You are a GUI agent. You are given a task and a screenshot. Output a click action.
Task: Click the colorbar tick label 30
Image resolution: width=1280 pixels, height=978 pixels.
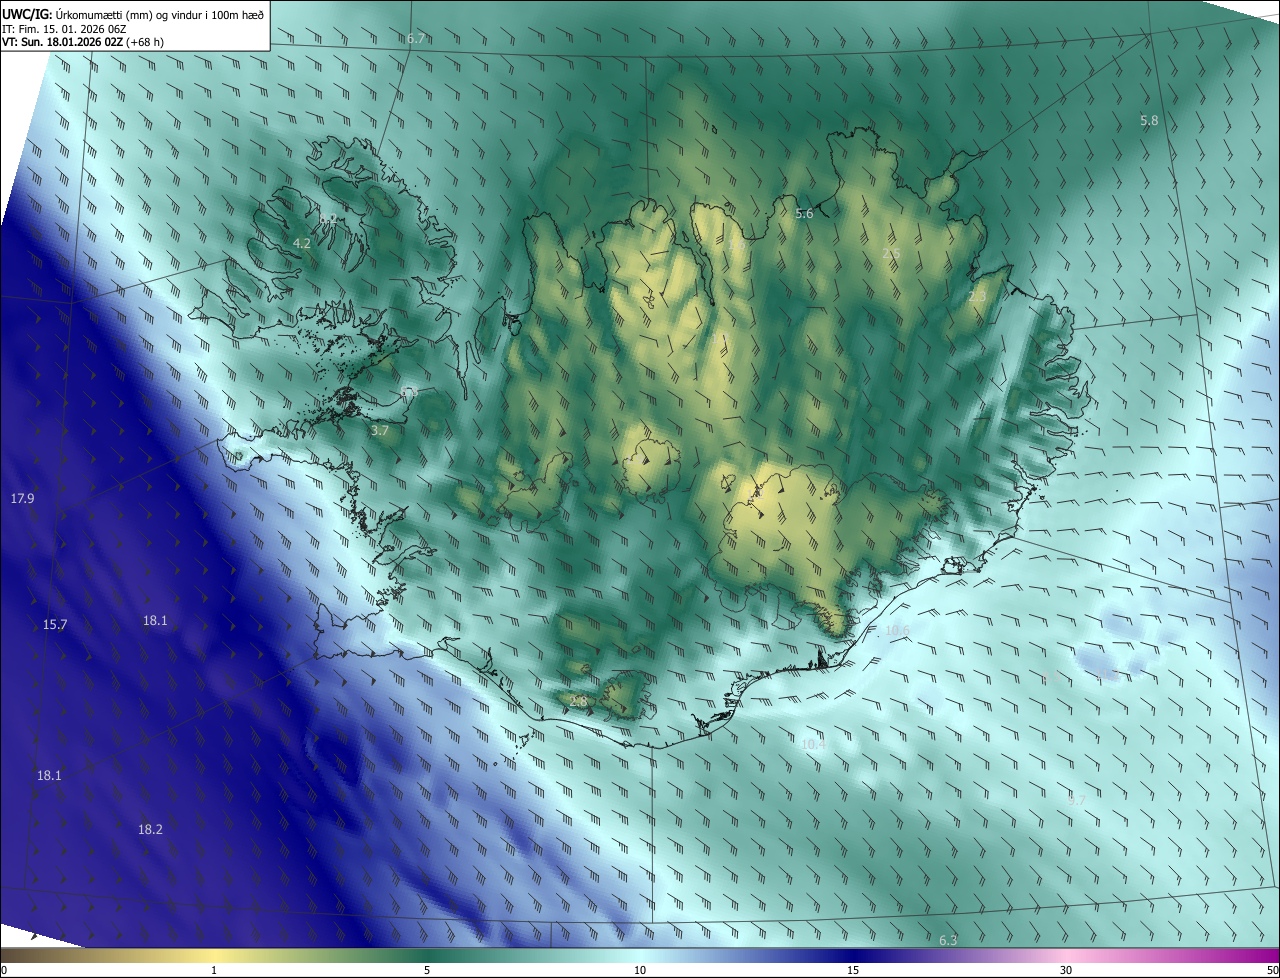(x=1066, y=970)
